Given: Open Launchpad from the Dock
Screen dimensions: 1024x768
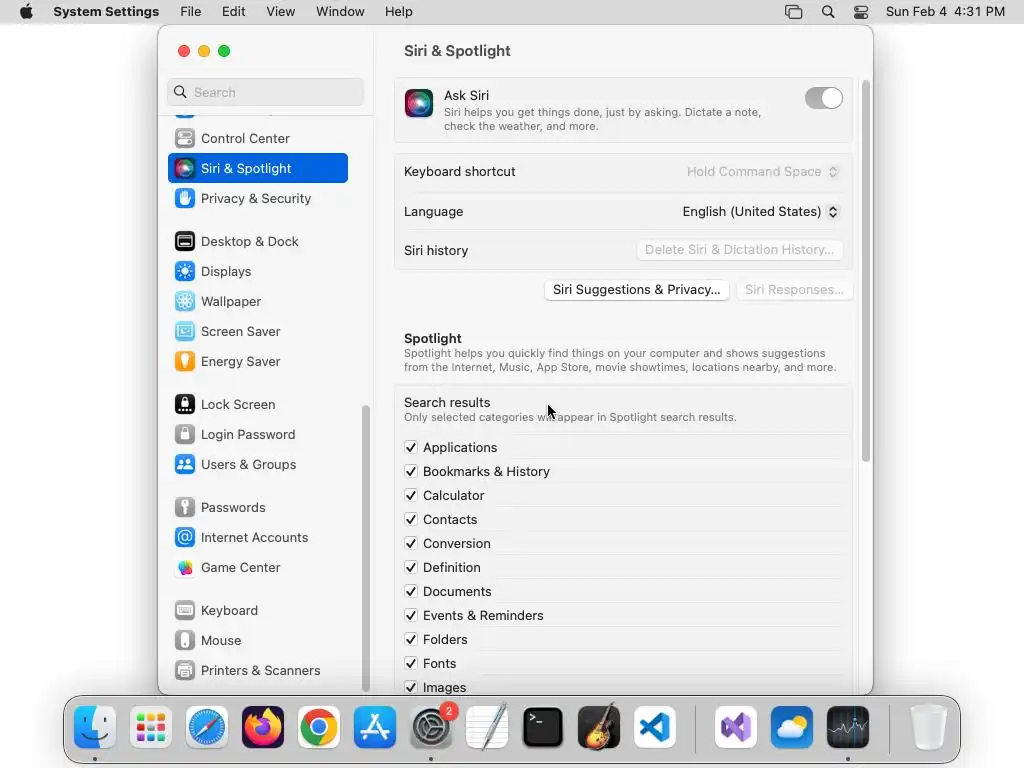Looking at the screenshot, I should coord(151,727).
